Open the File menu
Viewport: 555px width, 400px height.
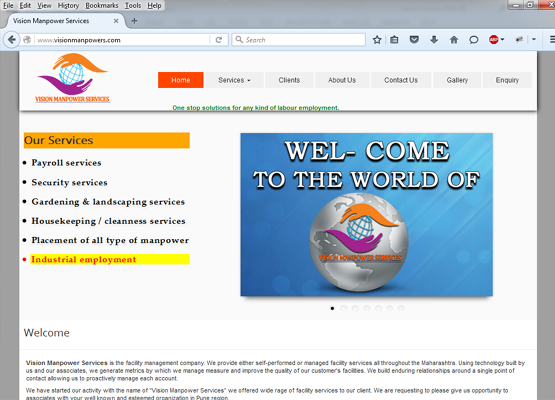pos(8,6)
